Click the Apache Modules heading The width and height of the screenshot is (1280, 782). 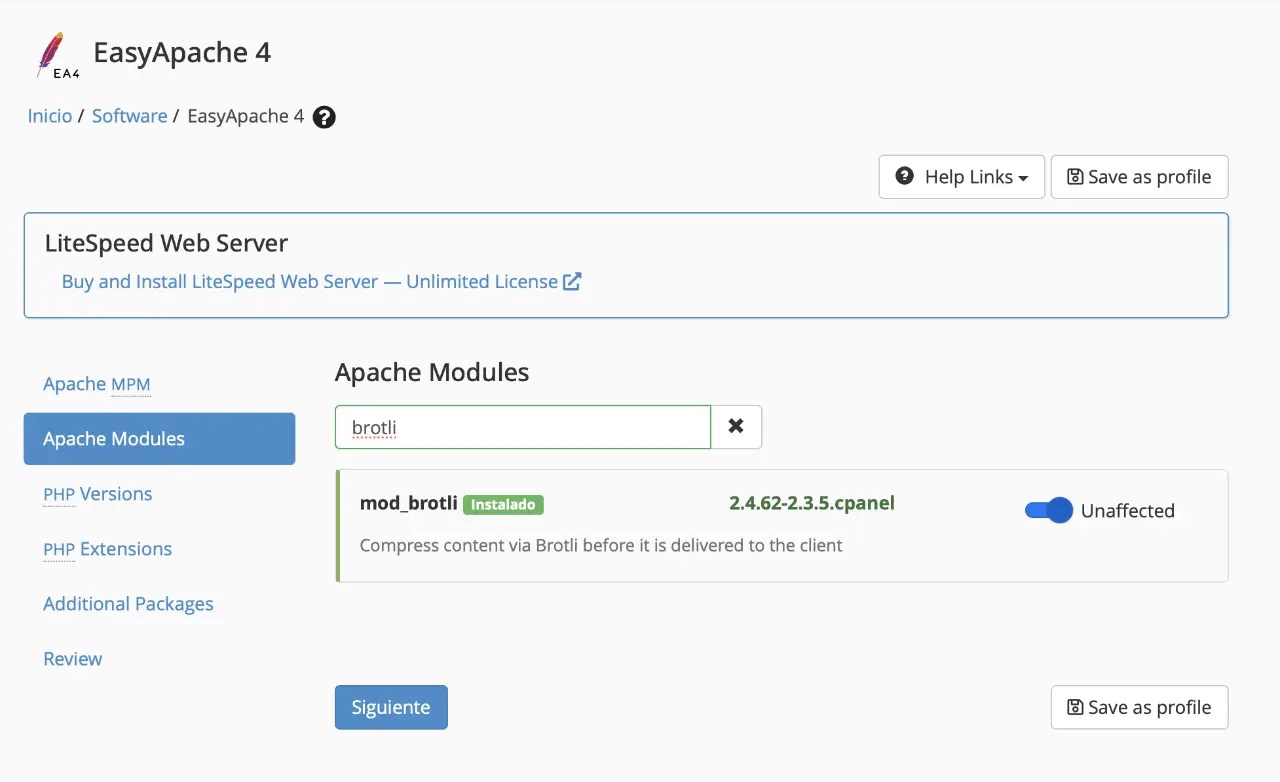[432, 373]
